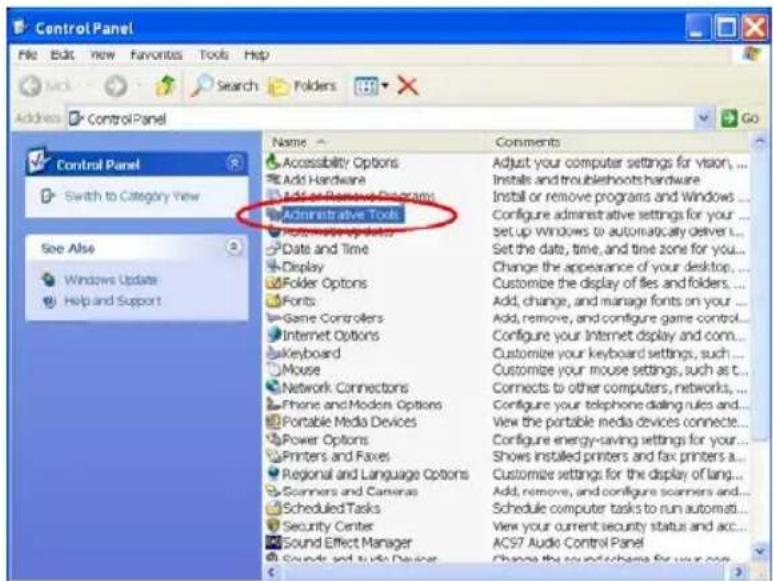Select the Mouse icon
This screenshot has width=773, height=581.
pos(274,369)
